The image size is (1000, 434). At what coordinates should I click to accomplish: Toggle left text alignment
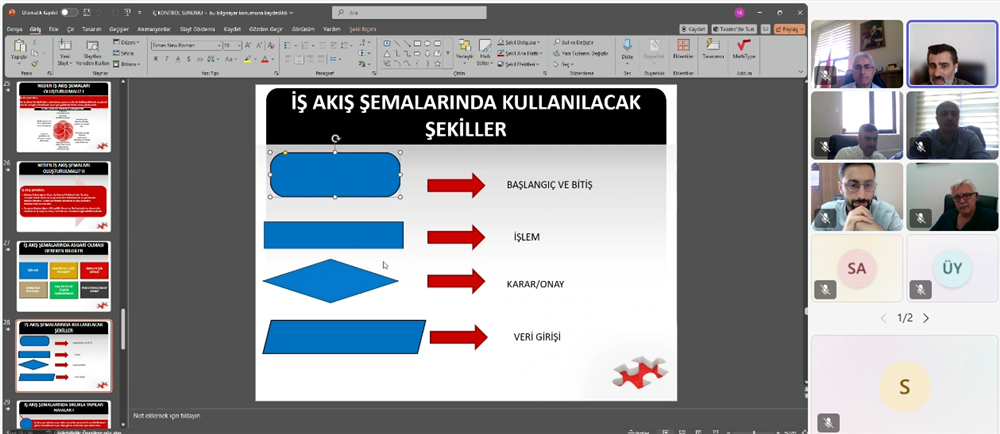coord(288,59)
